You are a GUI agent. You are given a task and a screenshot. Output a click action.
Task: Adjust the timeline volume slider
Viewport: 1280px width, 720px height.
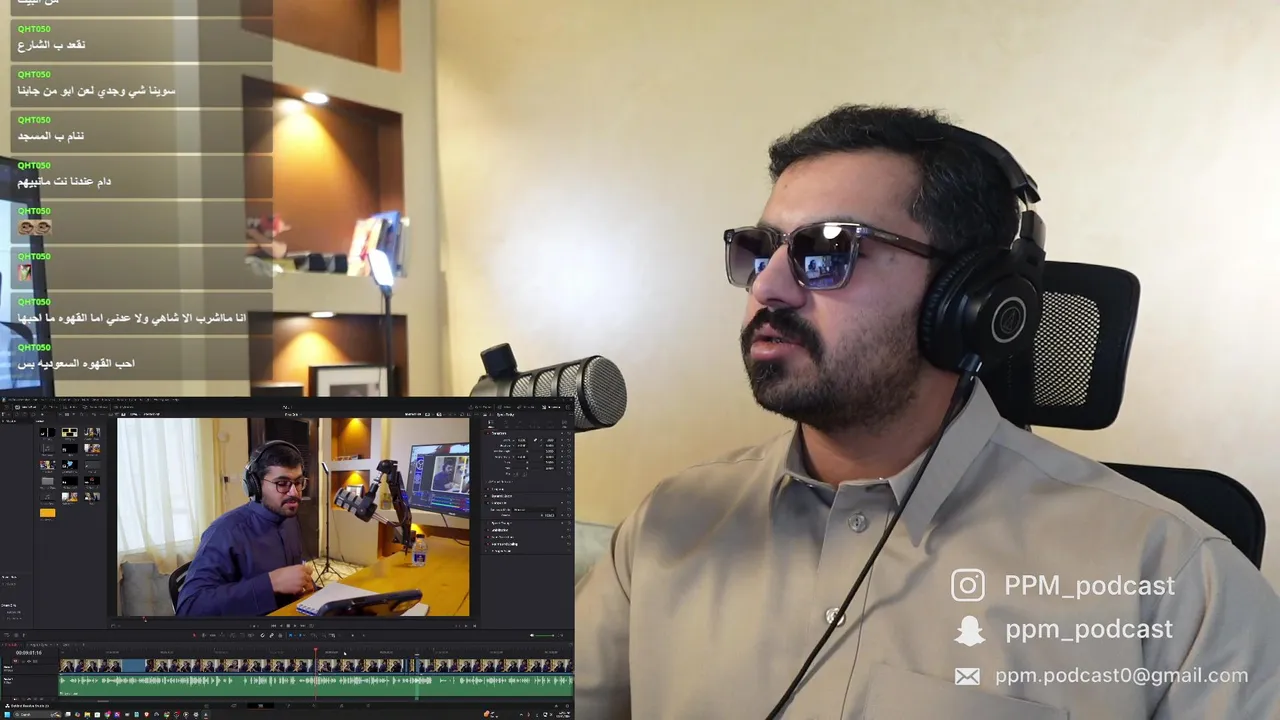tap(546, 635)
